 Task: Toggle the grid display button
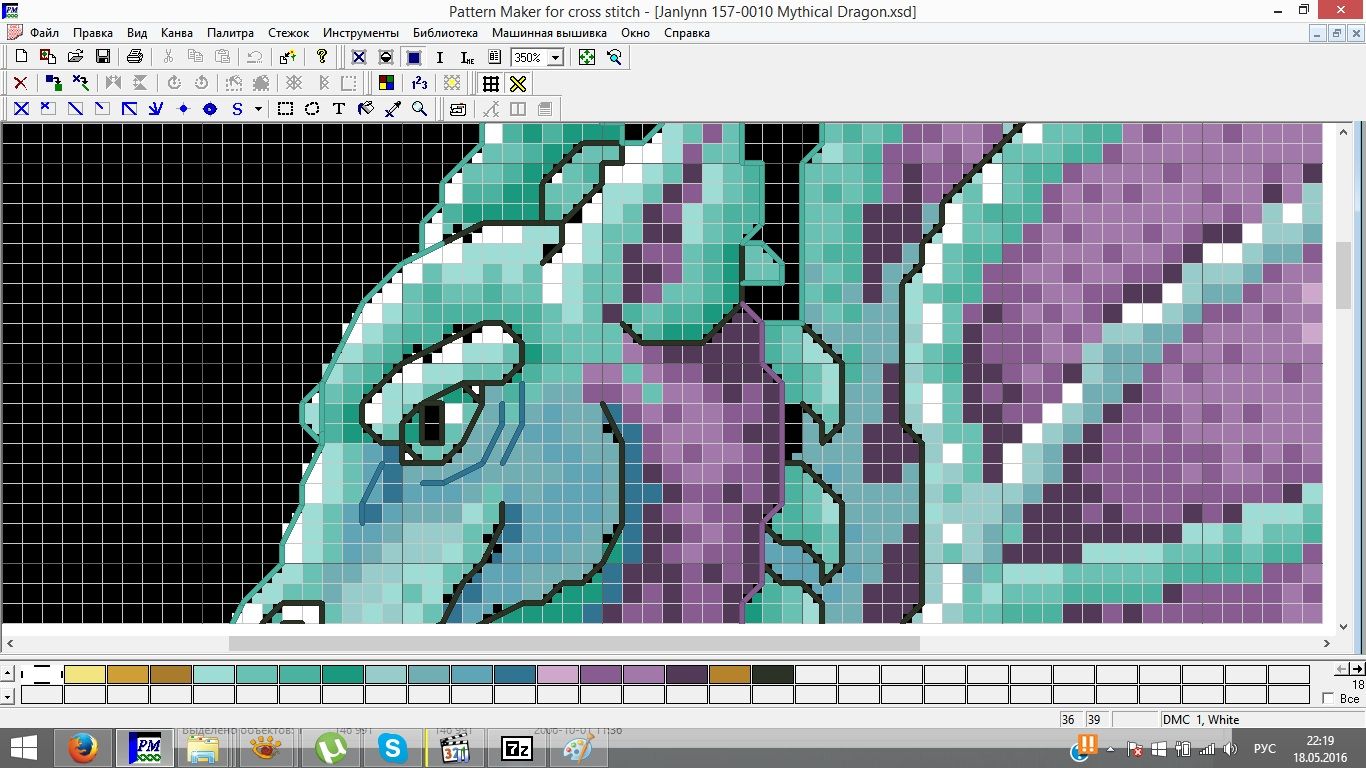coord(491,83)
